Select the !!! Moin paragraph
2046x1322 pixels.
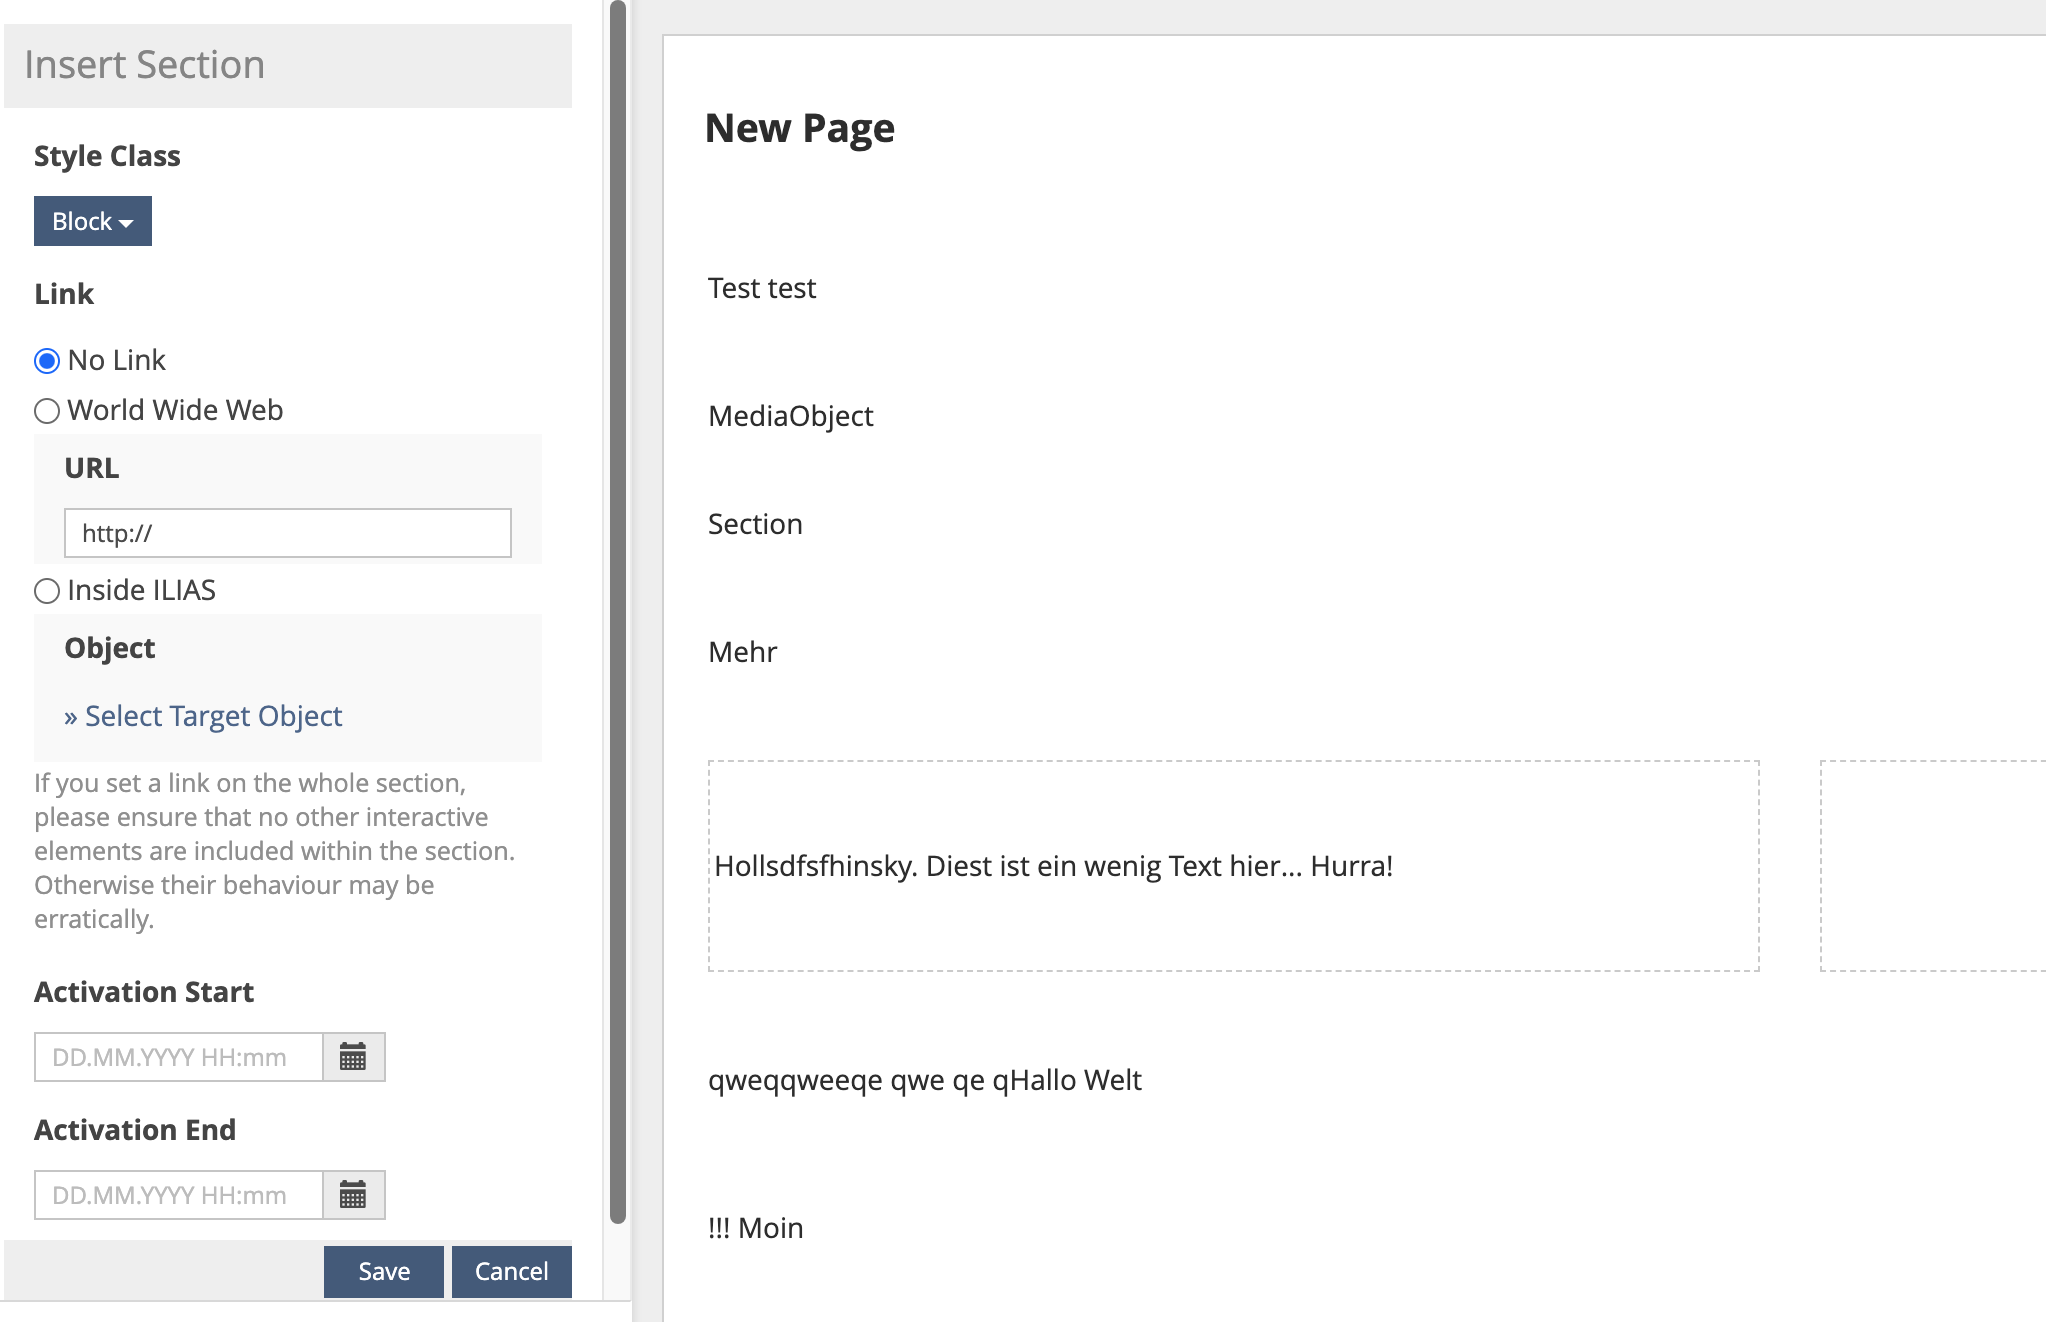point(755,1228)
